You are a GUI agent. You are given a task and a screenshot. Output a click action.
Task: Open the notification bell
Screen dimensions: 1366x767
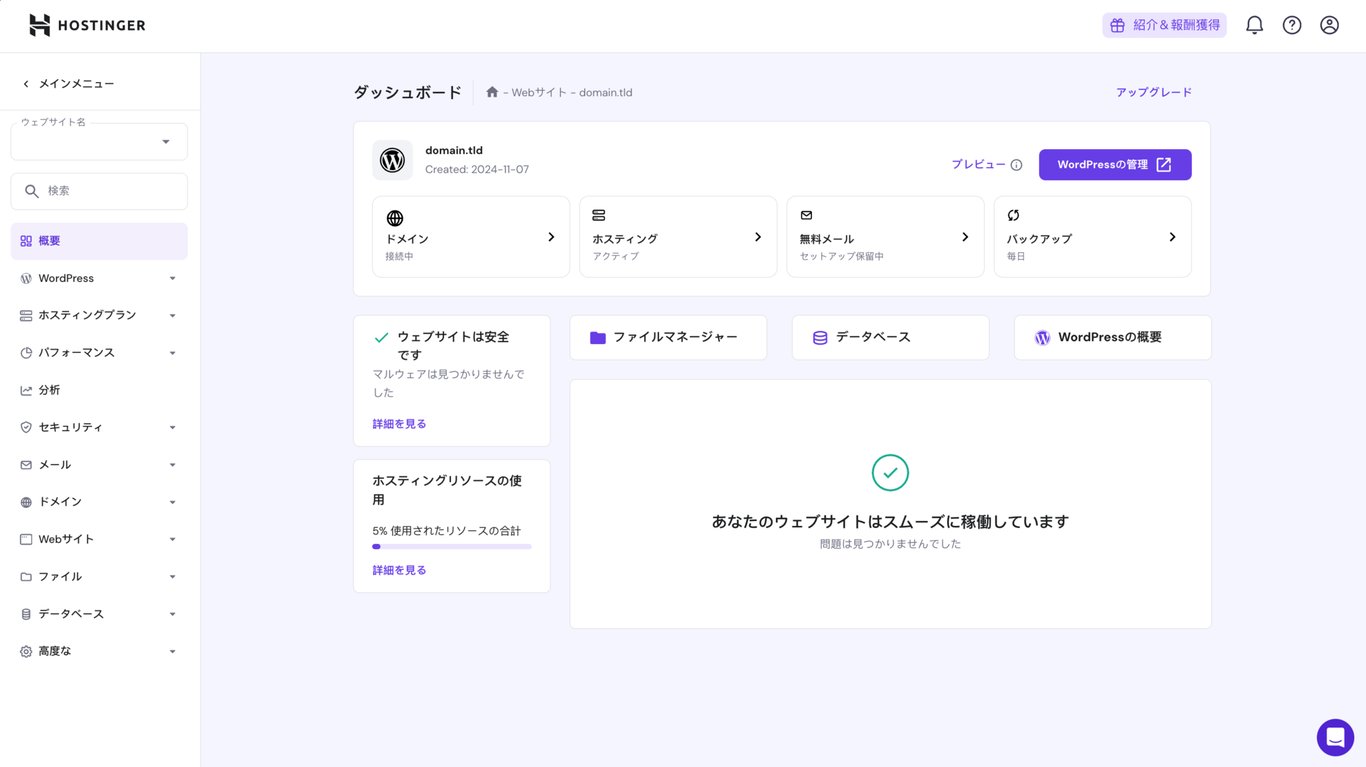tap(1254, 24)
